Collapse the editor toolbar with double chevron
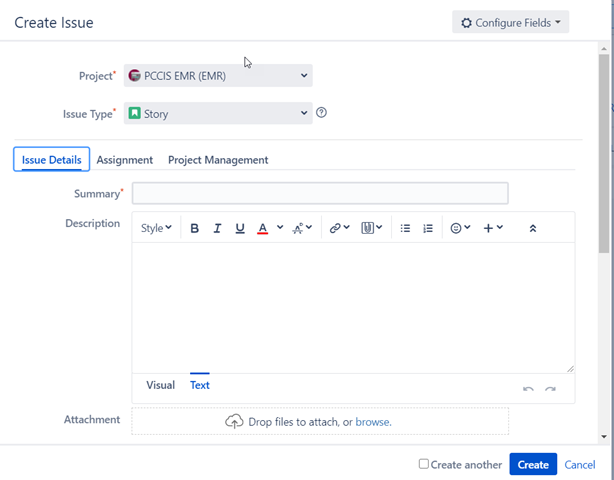Image resolution: width=614 pixels, height=480 pixels. tap(533, 229)
